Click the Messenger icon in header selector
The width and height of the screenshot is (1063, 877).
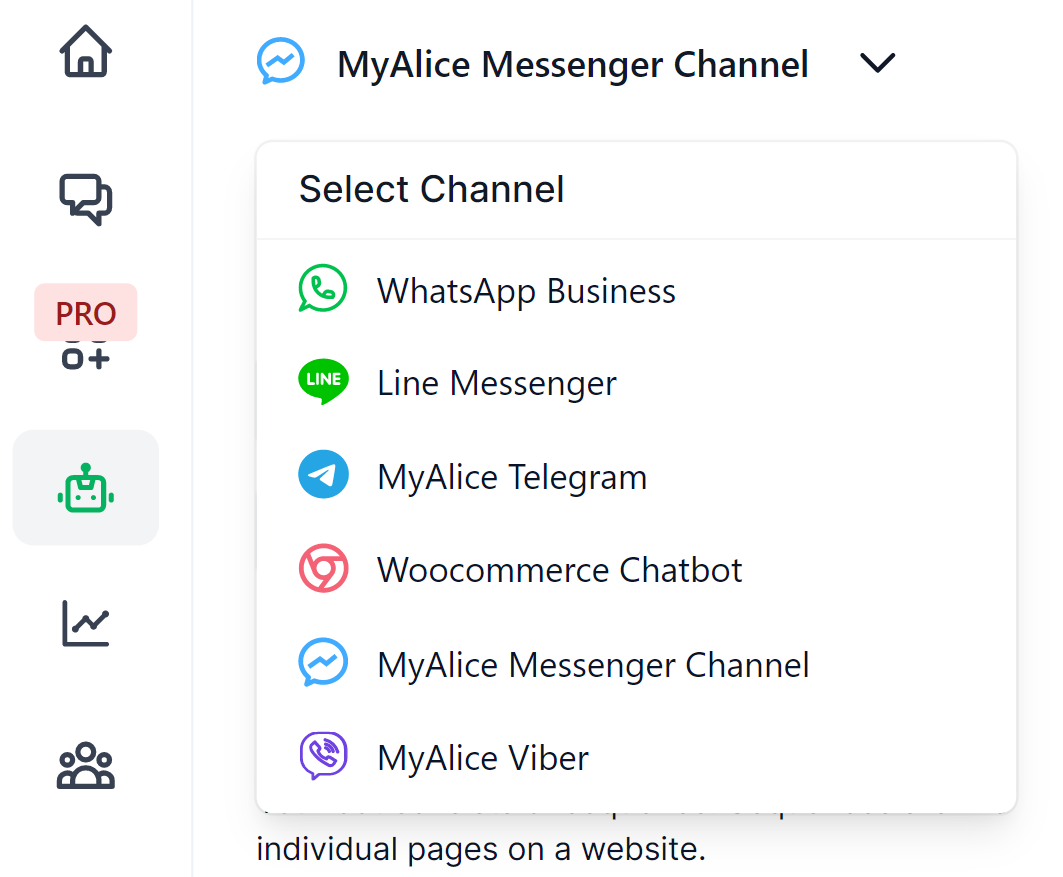[280, 62]
